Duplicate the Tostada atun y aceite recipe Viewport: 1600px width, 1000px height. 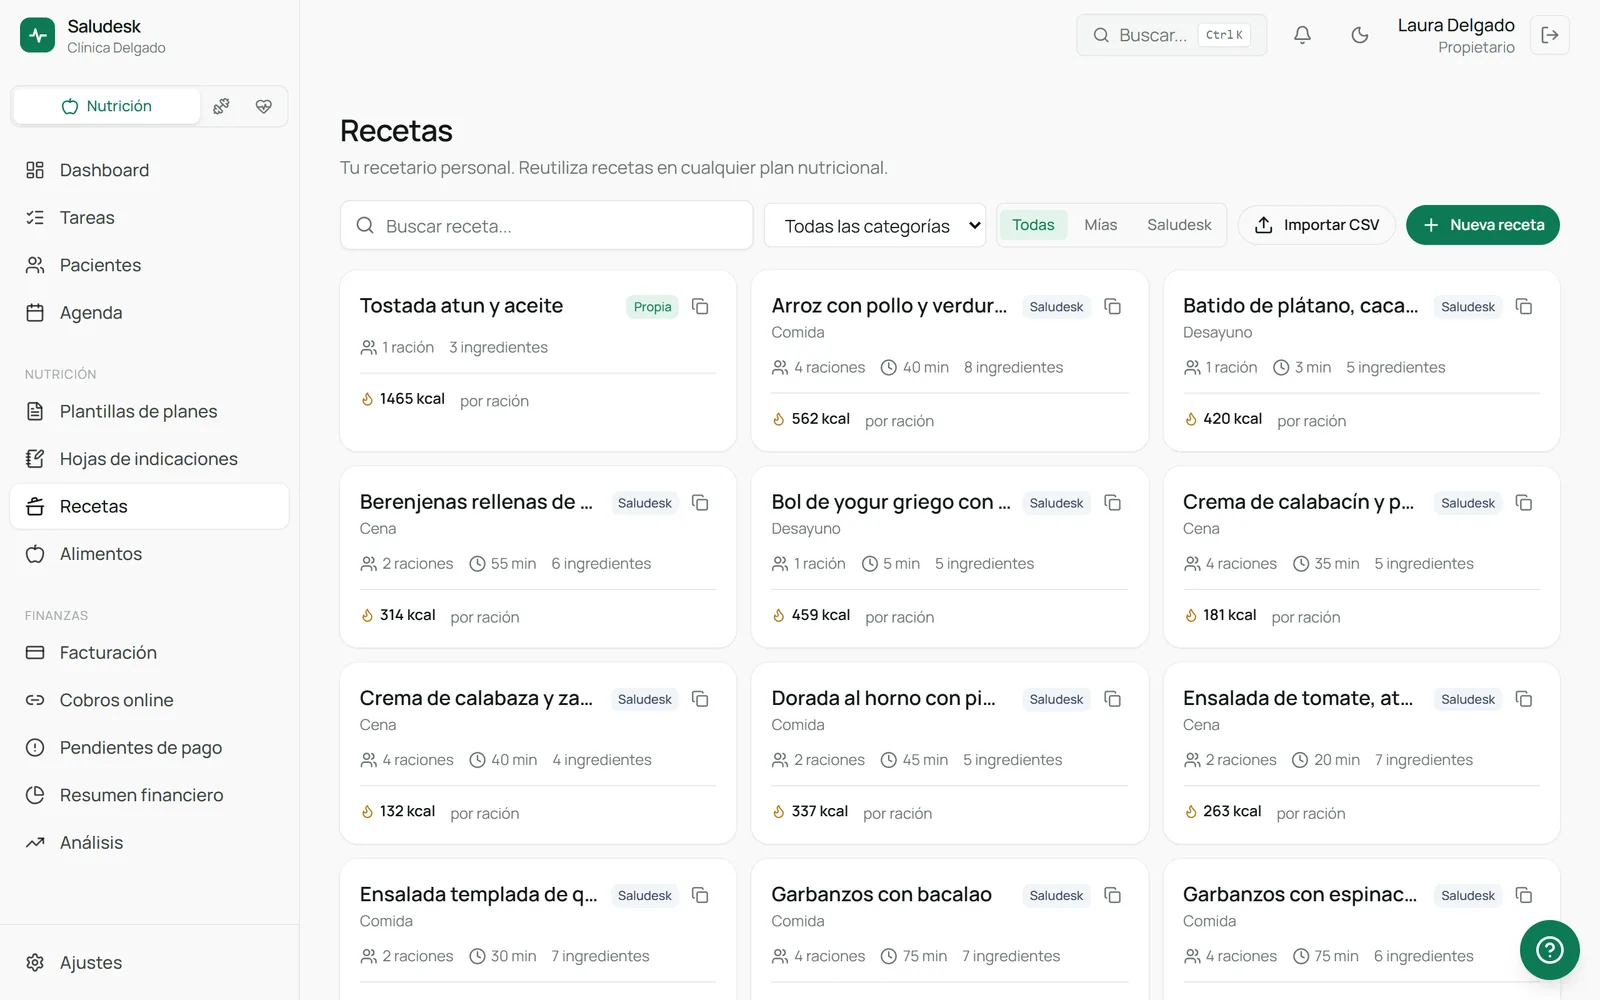pyautogui.click(x=700, y=306)
